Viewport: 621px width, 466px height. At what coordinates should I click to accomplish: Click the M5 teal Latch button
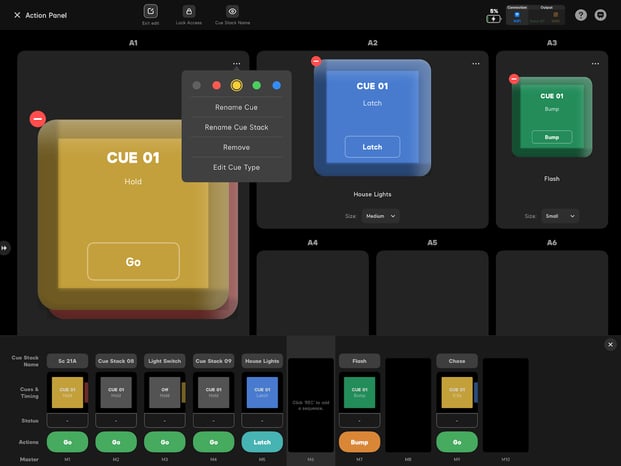[262, 442]
